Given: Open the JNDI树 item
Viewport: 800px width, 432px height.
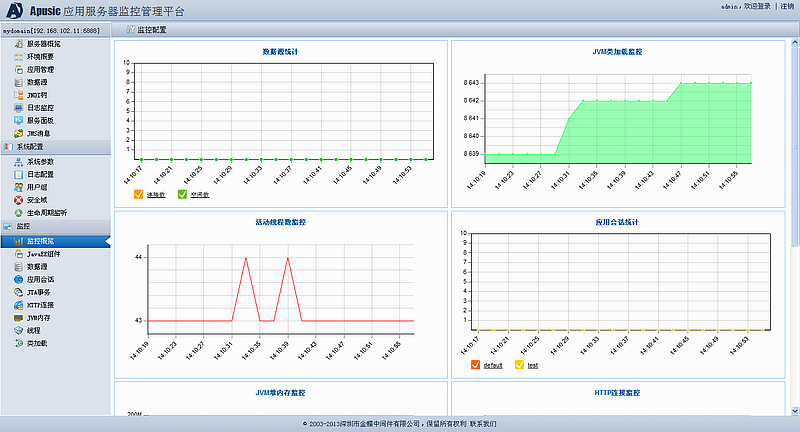Looking at the screenshot, I should pos(37,95).
